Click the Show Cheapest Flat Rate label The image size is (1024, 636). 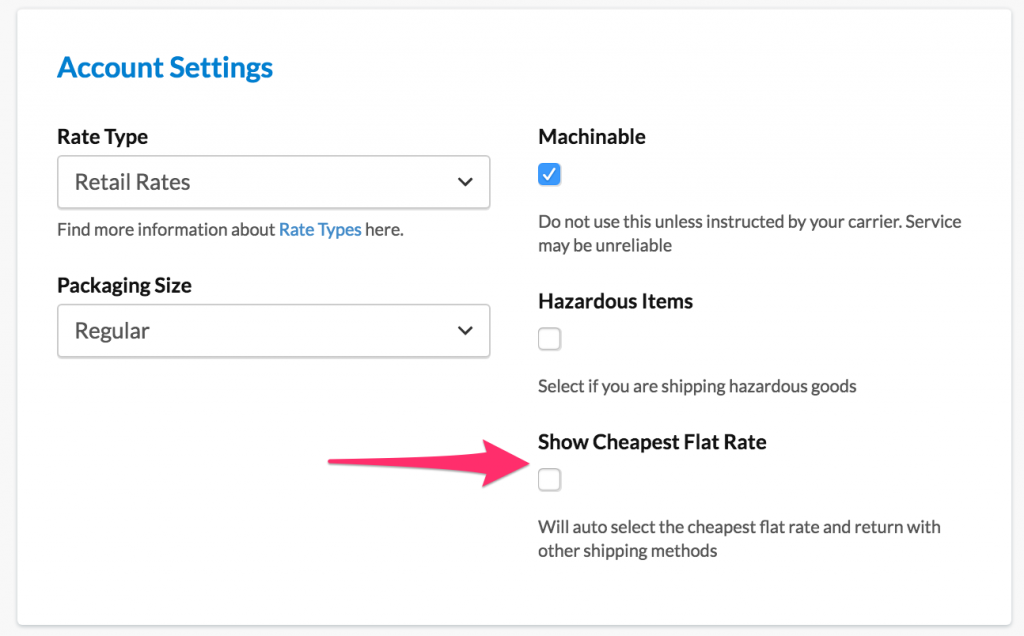coord(652,442)
